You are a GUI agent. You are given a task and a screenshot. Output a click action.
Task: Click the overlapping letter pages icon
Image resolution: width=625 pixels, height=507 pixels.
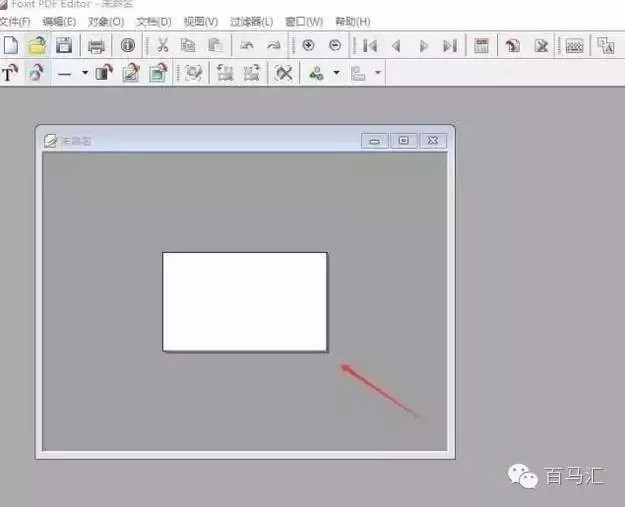605,45
